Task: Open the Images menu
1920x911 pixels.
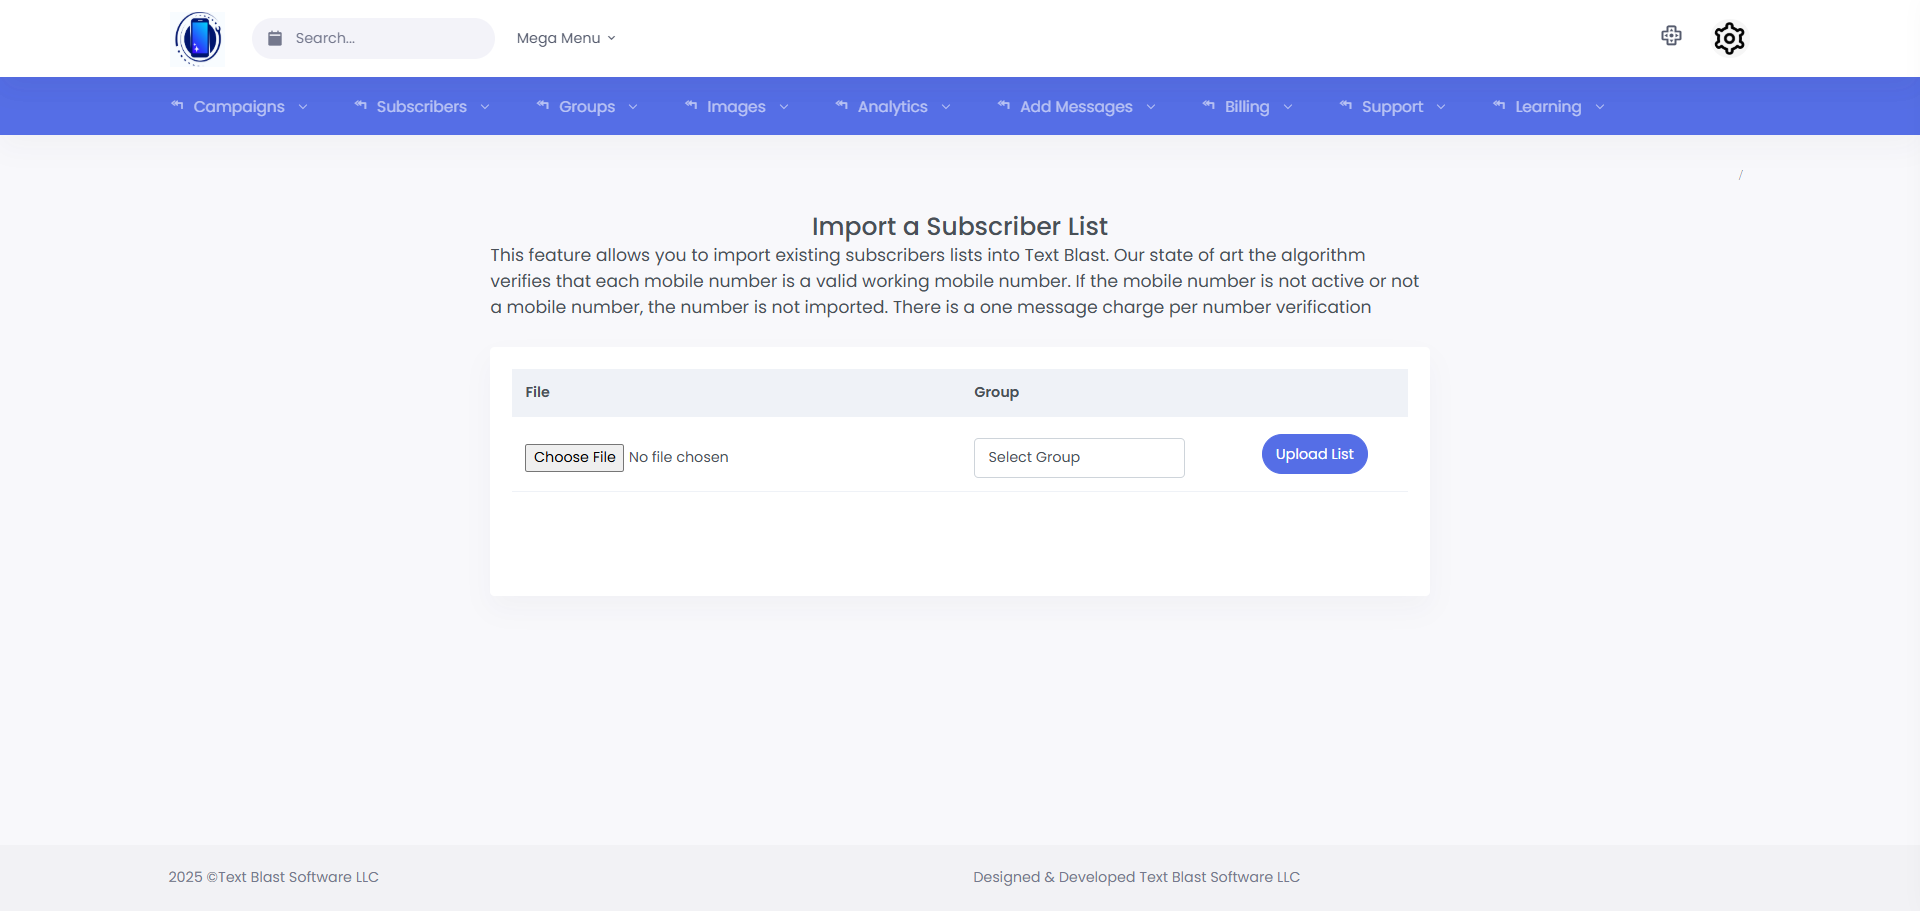Action: click(736, 106)
